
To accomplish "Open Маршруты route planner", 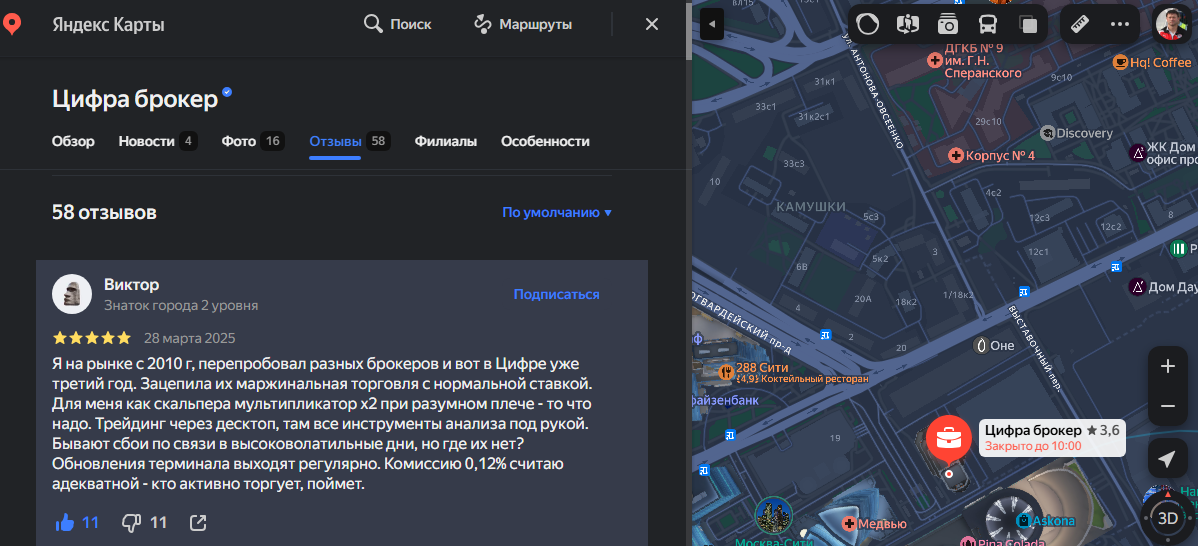I will (523, 24).
